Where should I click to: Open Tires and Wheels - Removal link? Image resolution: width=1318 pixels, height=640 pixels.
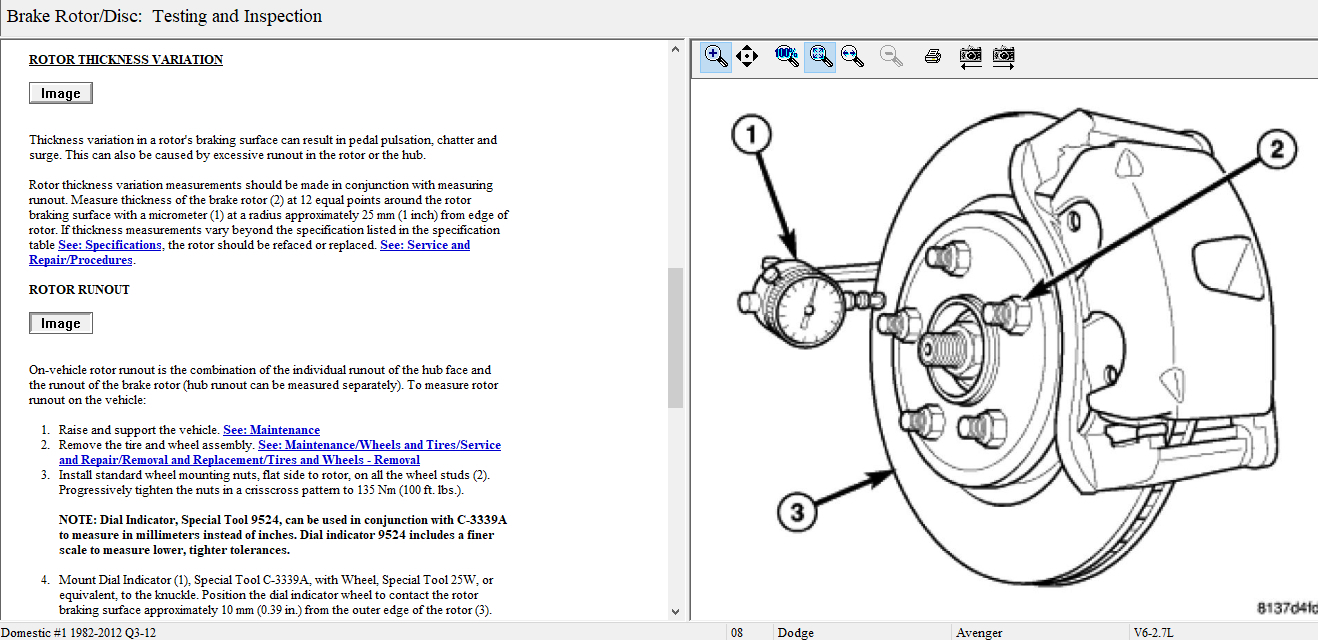tap(280, 452)
